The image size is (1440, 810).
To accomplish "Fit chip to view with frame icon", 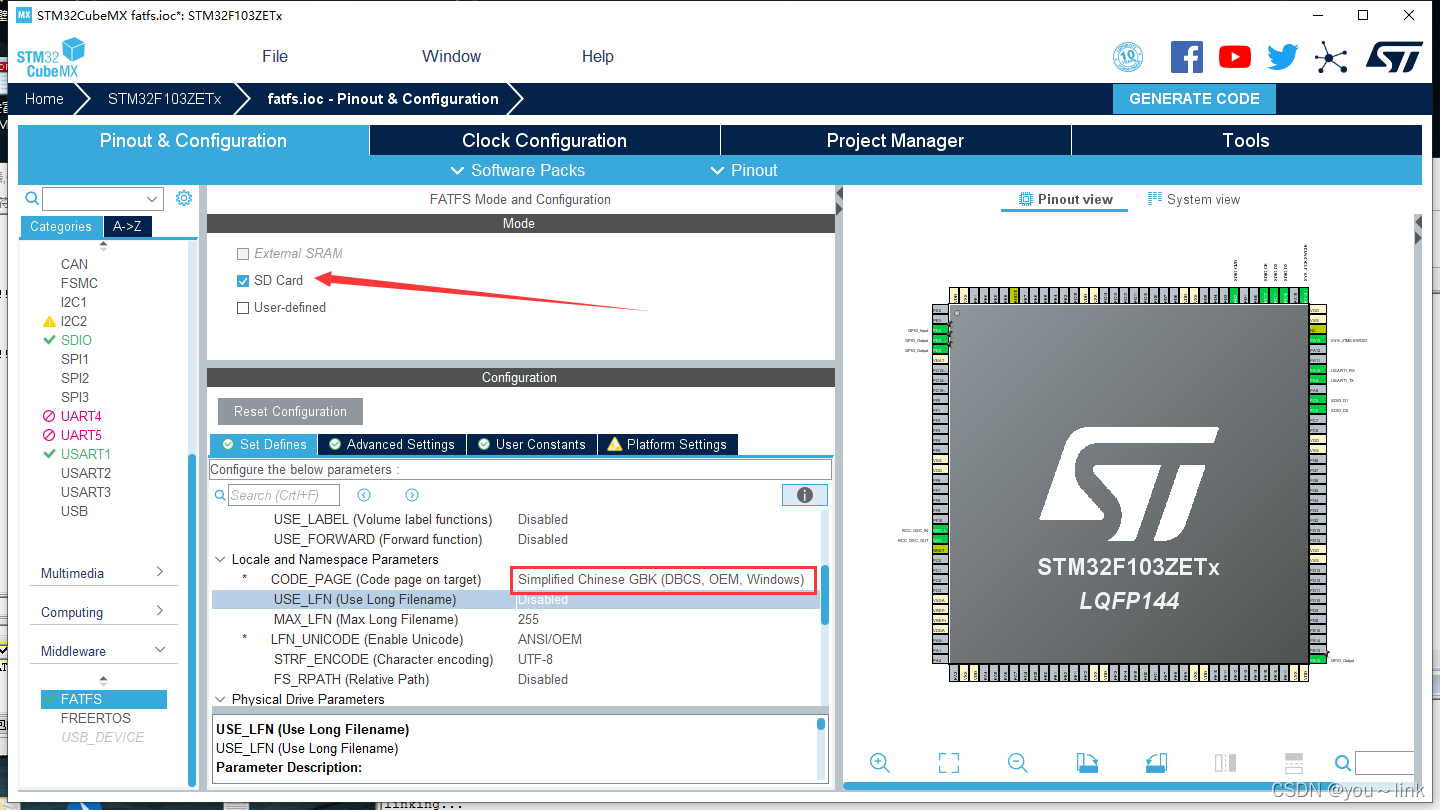I will click(x=949, y=763).
